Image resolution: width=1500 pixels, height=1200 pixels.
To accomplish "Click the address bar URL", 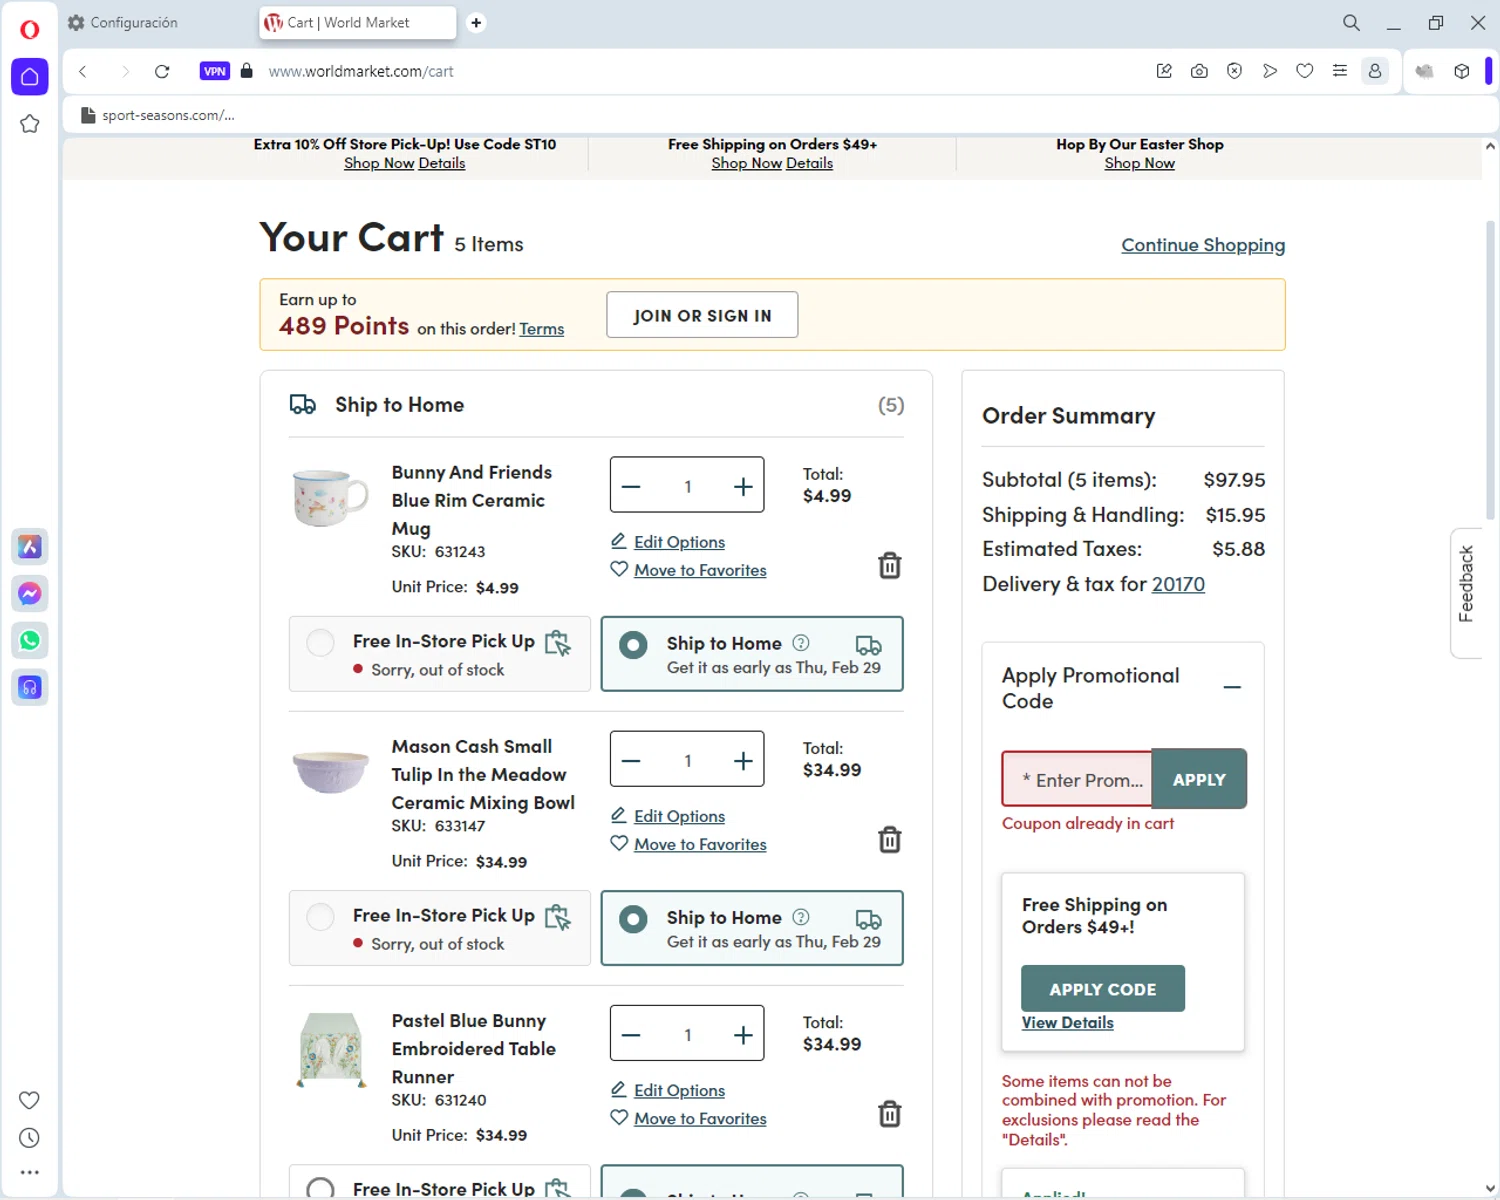I will [x=361, y=71].
